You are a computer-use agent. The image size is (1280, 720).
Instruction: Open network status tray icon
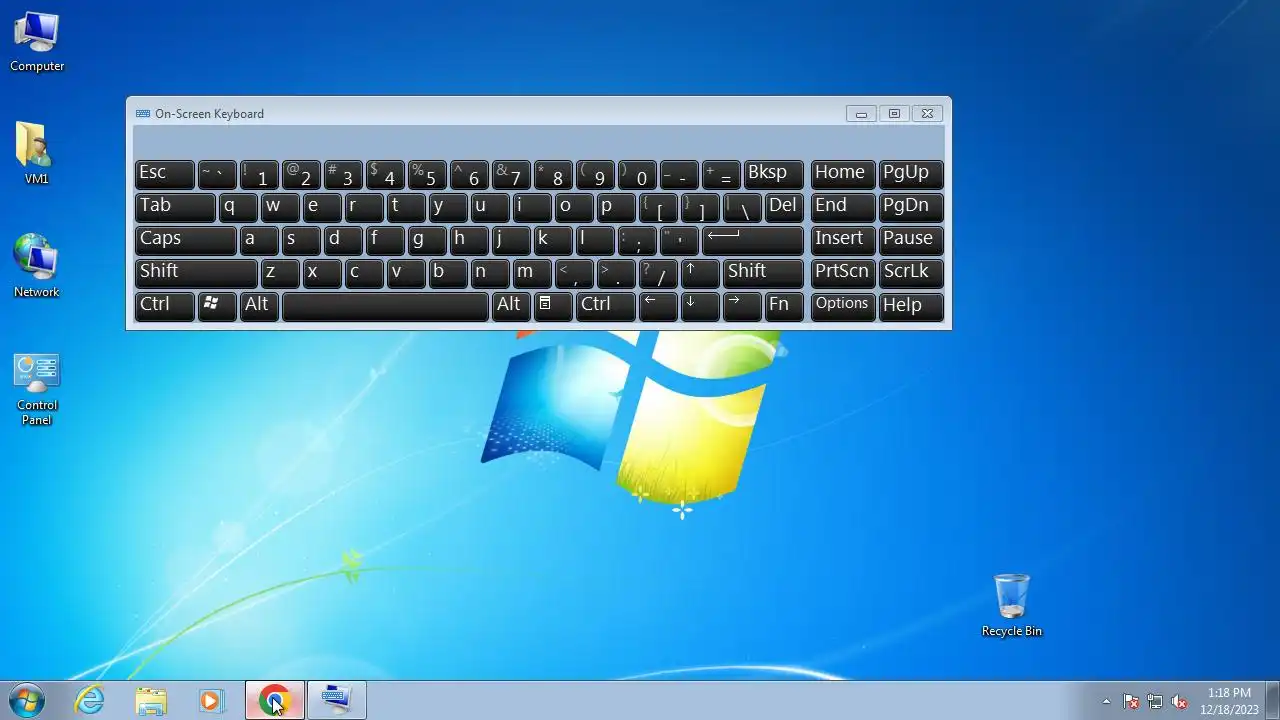tap(1155, 701)
